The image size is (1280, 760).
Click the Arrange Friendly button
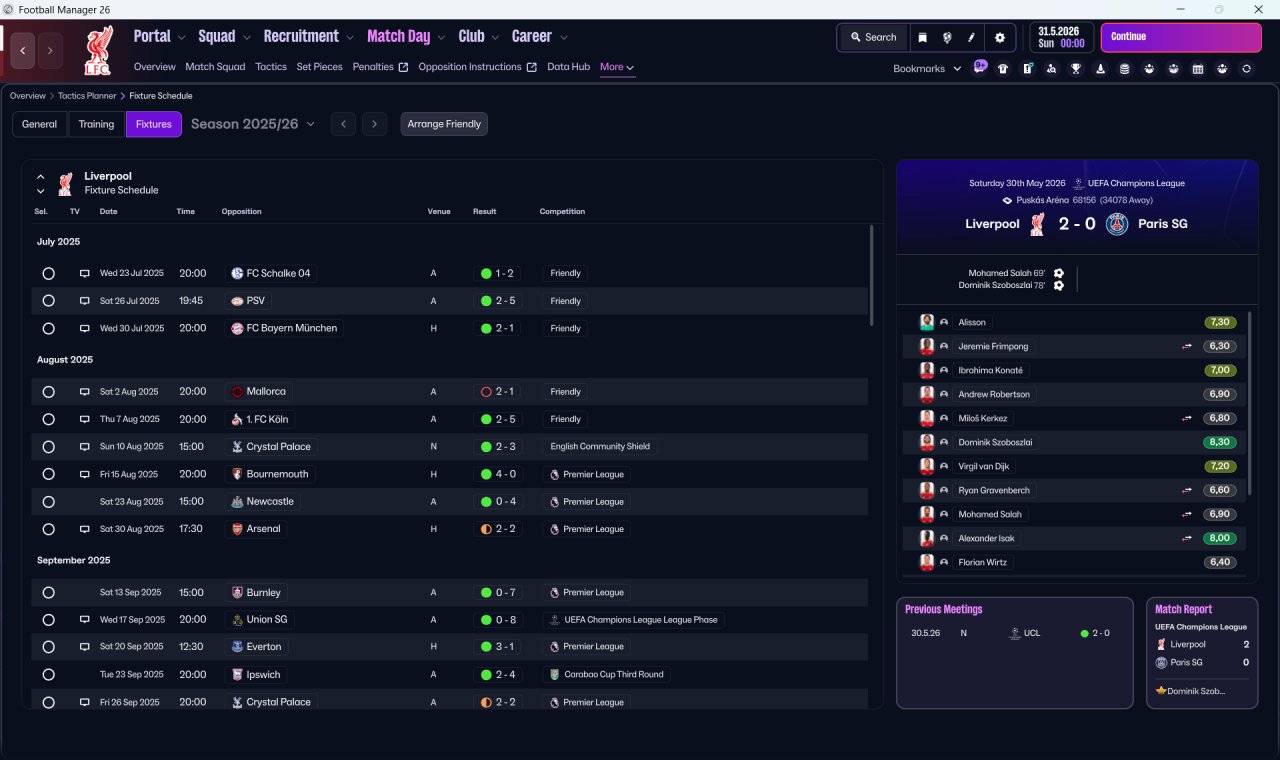point(444,124)
